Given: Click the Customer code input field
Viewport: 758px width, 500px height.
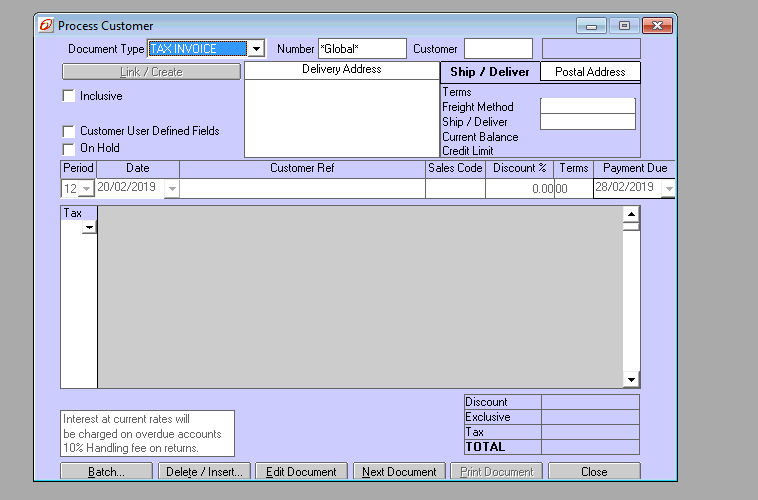Looking at the screenshot, I should [498, 49].
